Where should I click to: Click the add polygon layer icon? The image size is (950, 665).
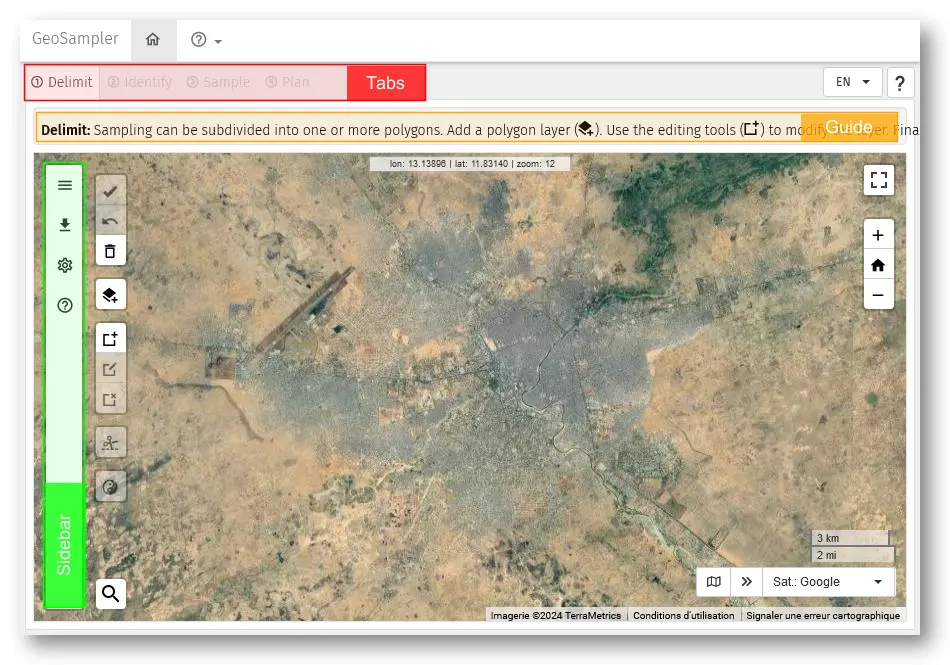point(111,295)
